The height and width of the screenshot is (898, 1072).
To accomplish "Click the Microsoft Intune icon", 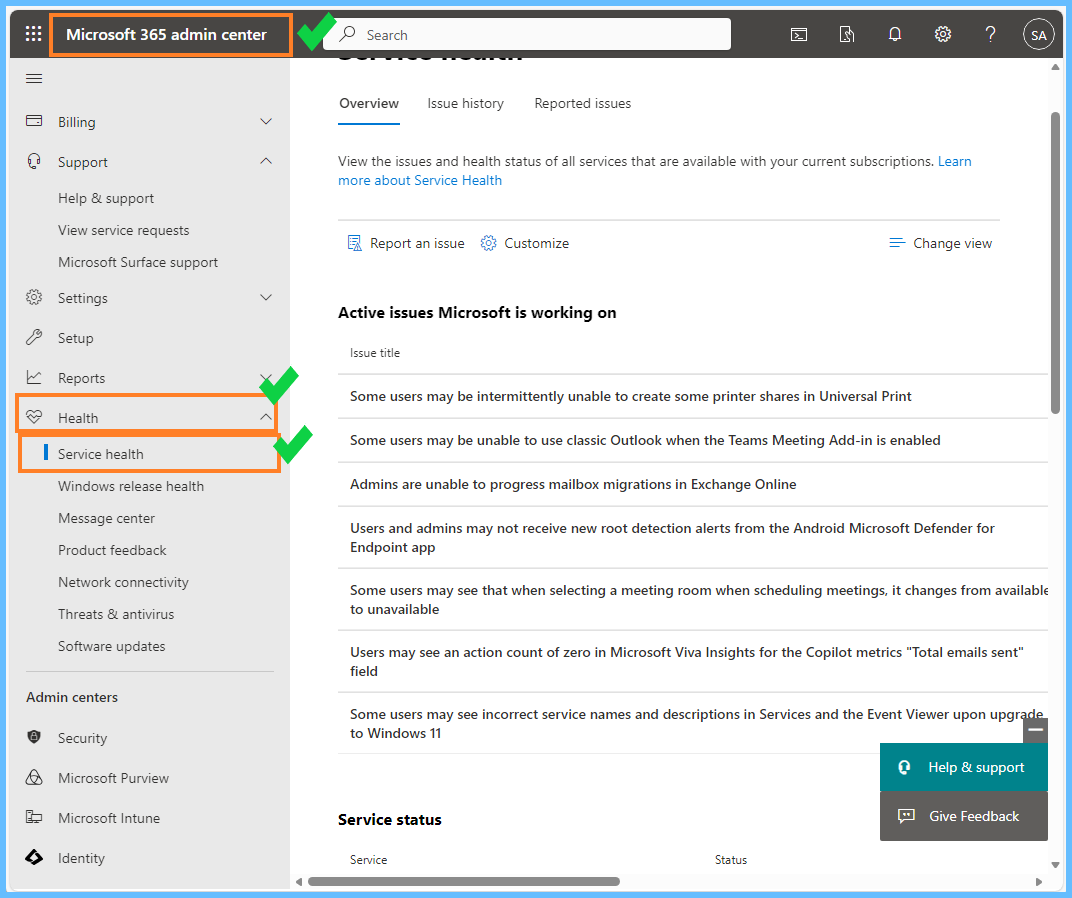I will [x=34, y=817].
